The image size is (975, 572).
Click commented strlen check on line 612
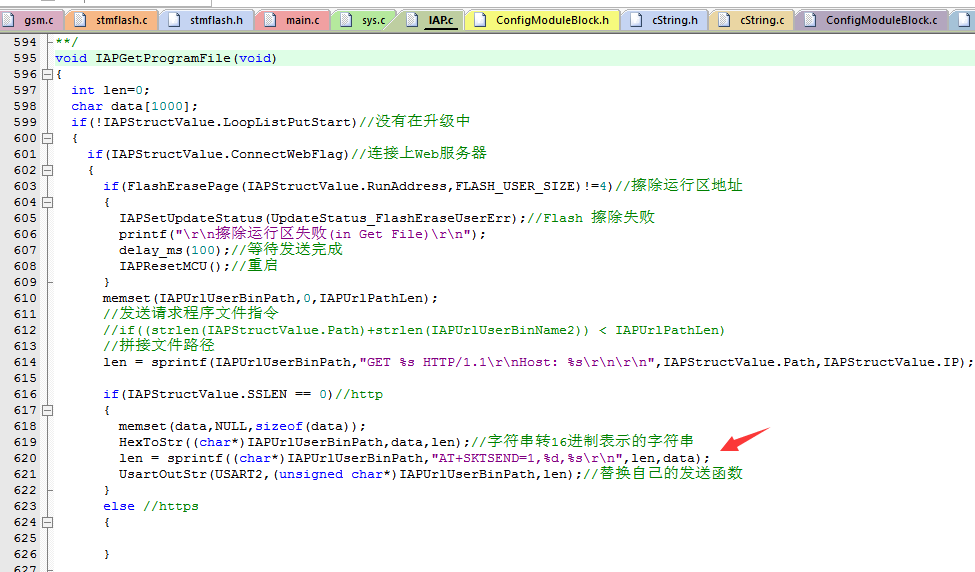414,330
